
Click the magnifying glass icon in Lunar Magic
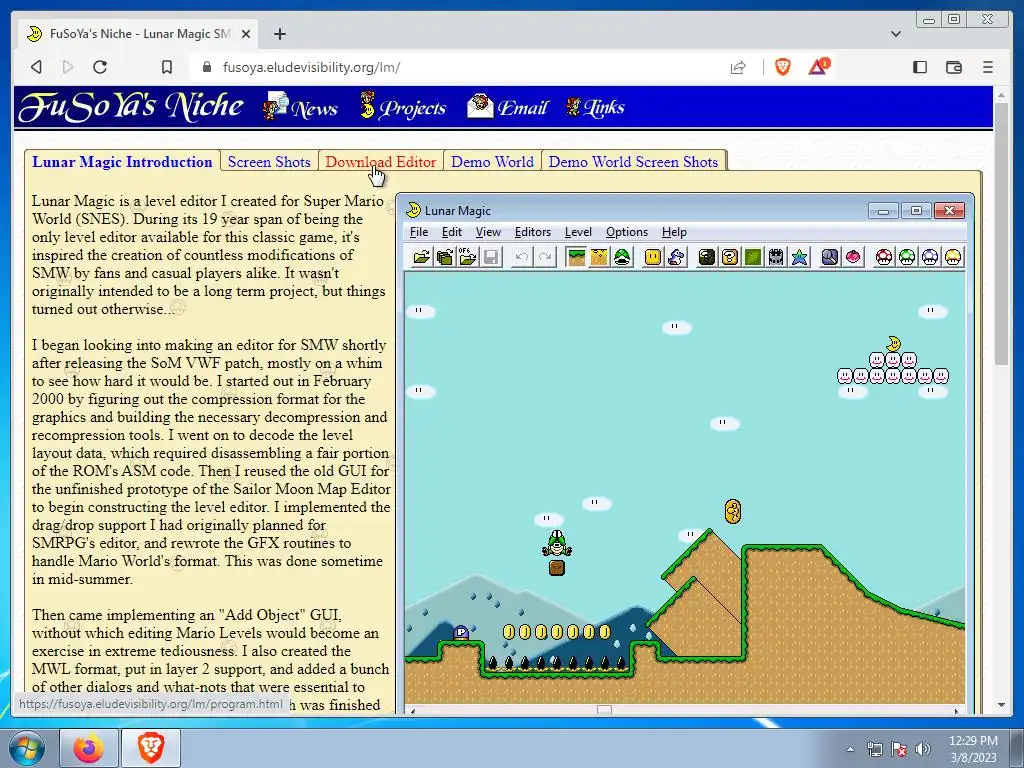coord(829,257)
